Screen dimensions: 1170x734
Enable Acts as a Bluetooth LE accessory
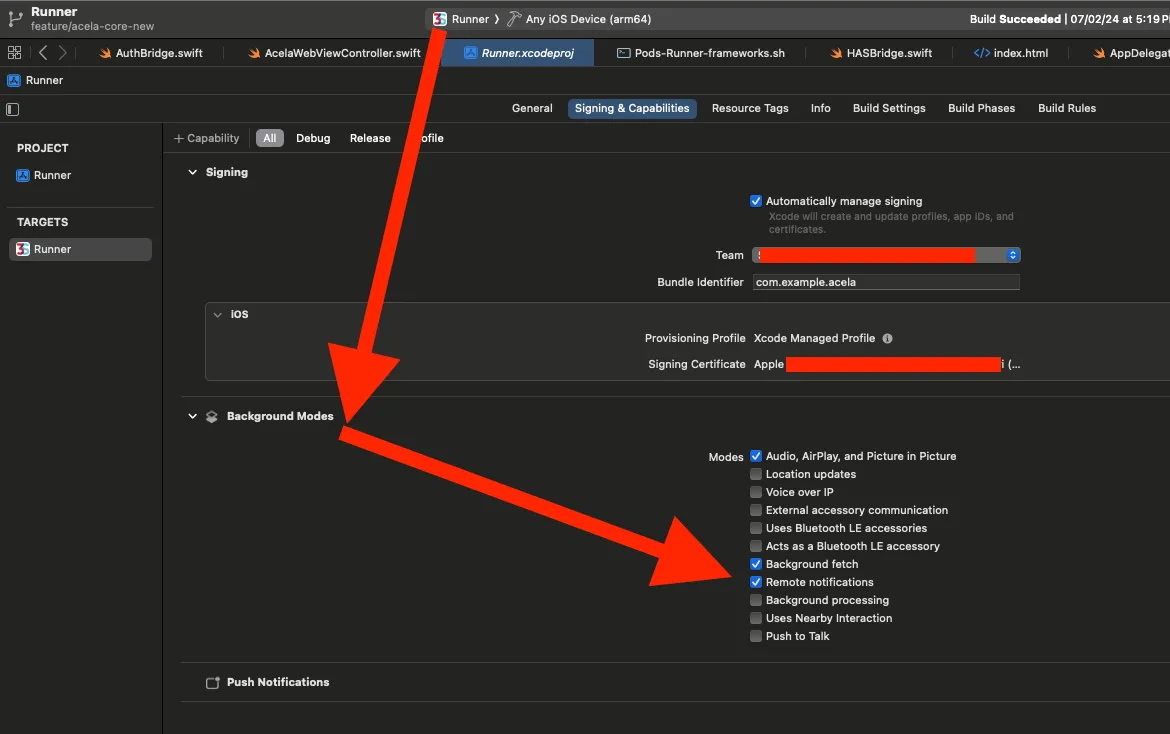pyautogui.click(x=756, y=546)
